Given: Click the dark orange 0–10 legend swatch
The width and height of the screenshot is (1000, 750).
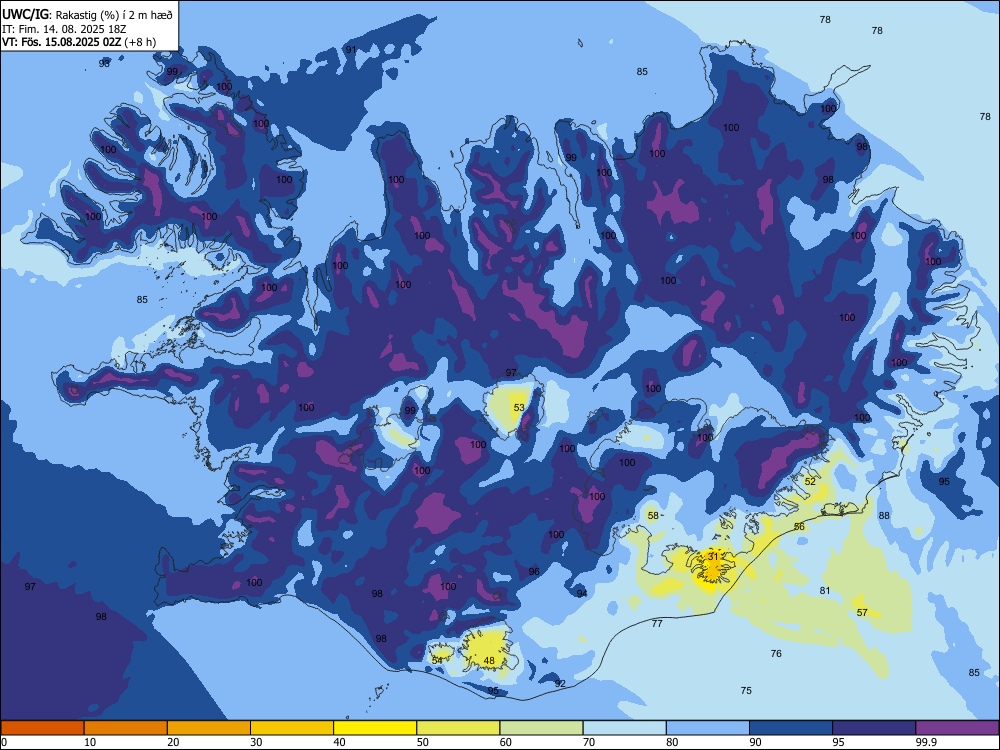Looking at the screenshot, I should coord(42,728).
